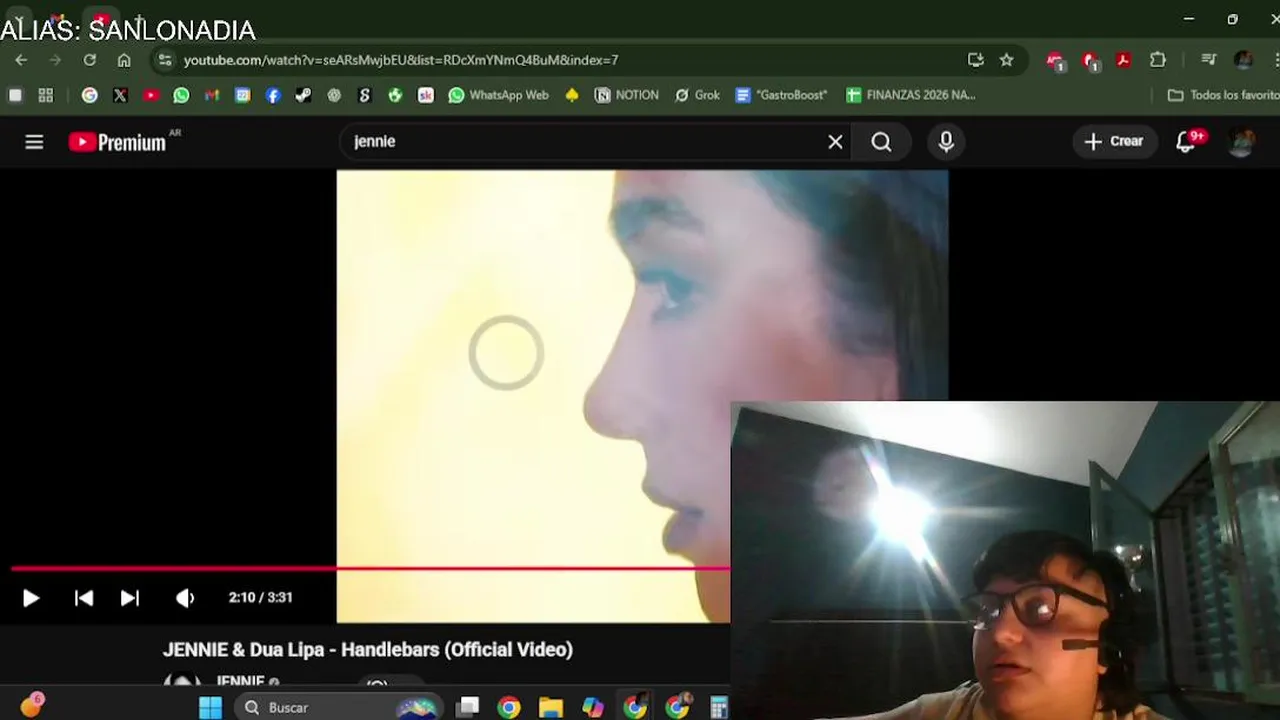Viewport: 1280px width, 720px height.
Task: Go back in Chrome history
Action: point(21,60)
